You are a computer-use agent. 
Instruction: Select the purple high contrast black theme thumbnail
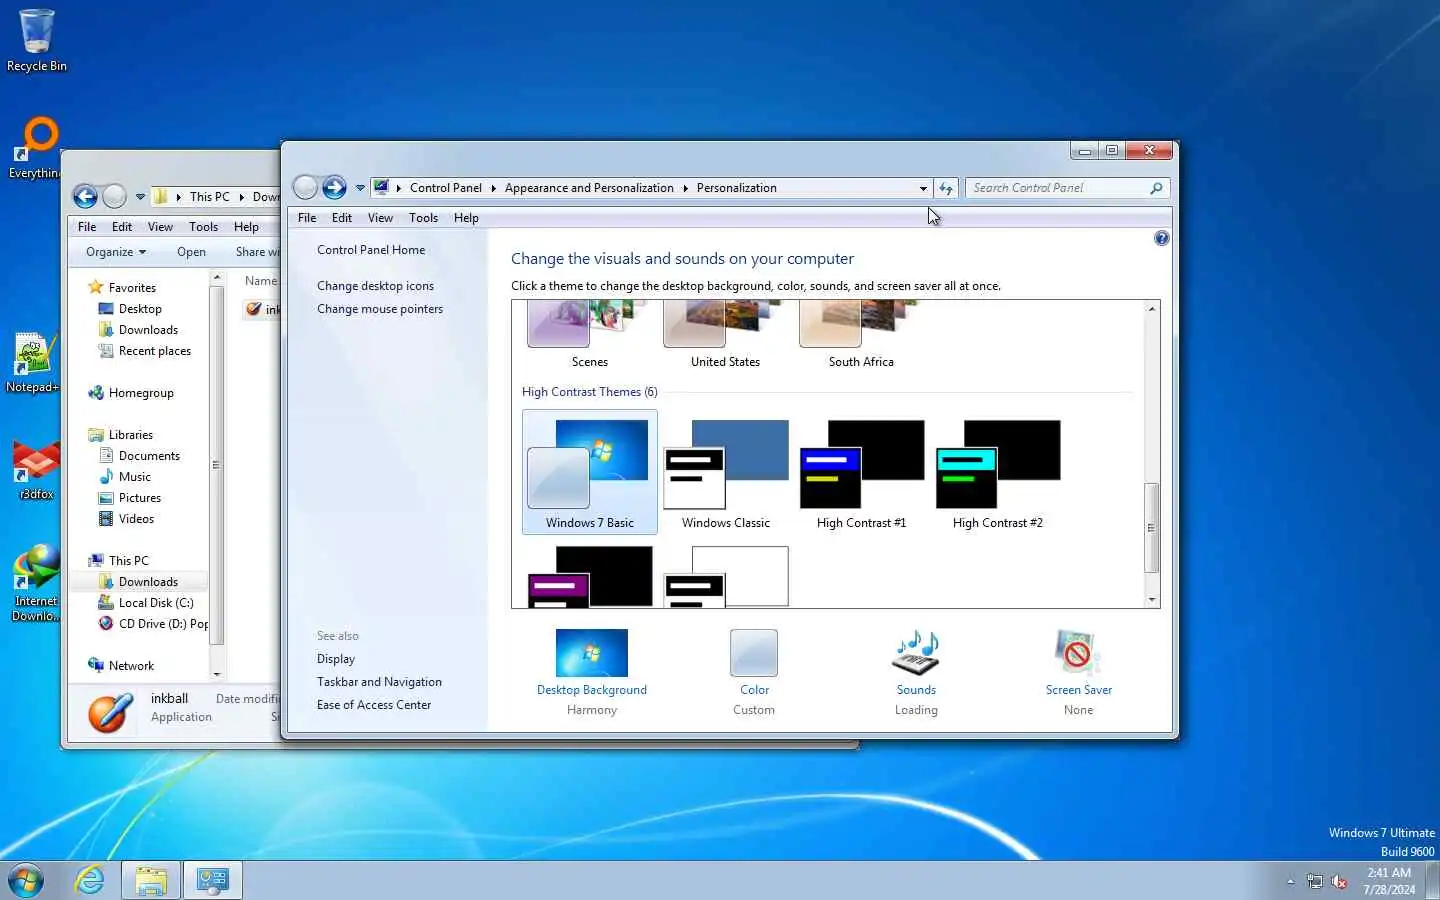590,576
